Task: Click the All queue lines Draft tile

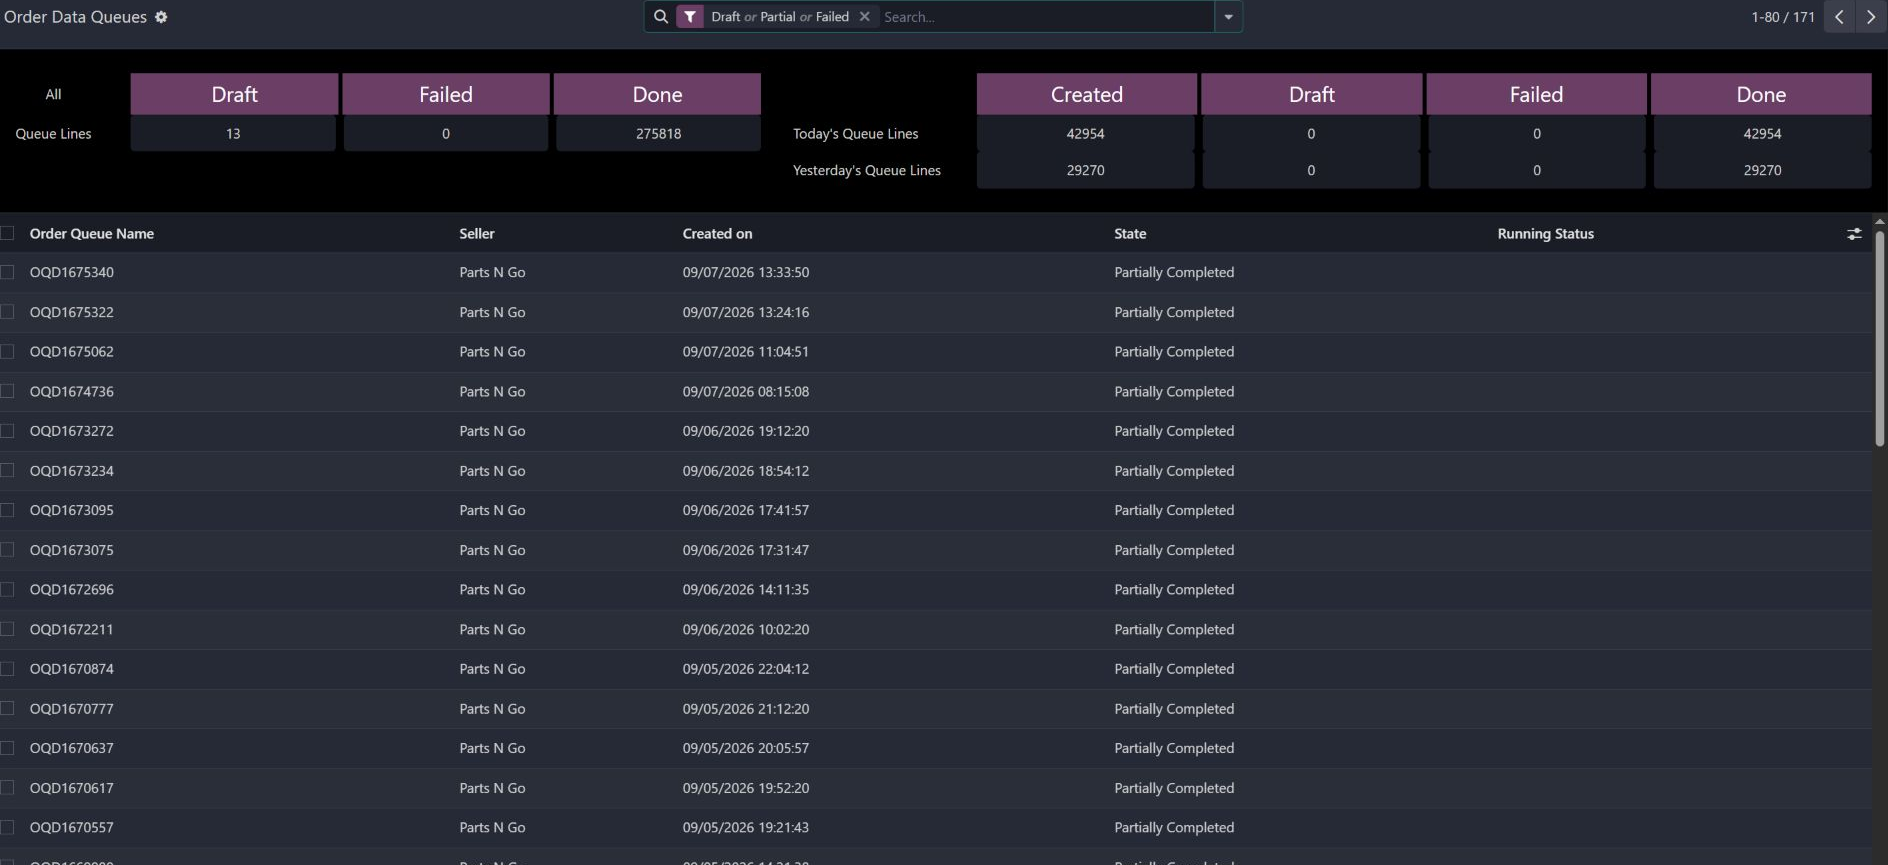Action: pyautogui.click(x=234, y=94)
